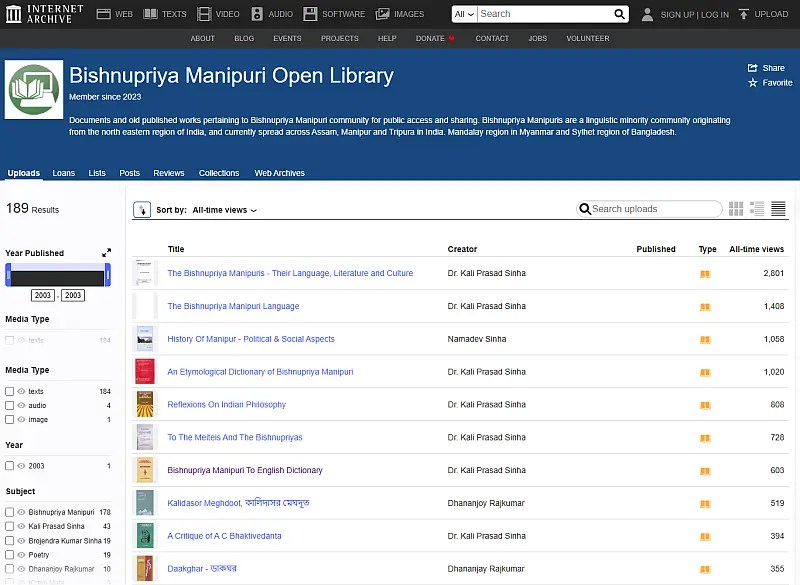This screenshot has height=585, width=800.
Task: Hide audio items using eye icon
Action: pos(21,405)
